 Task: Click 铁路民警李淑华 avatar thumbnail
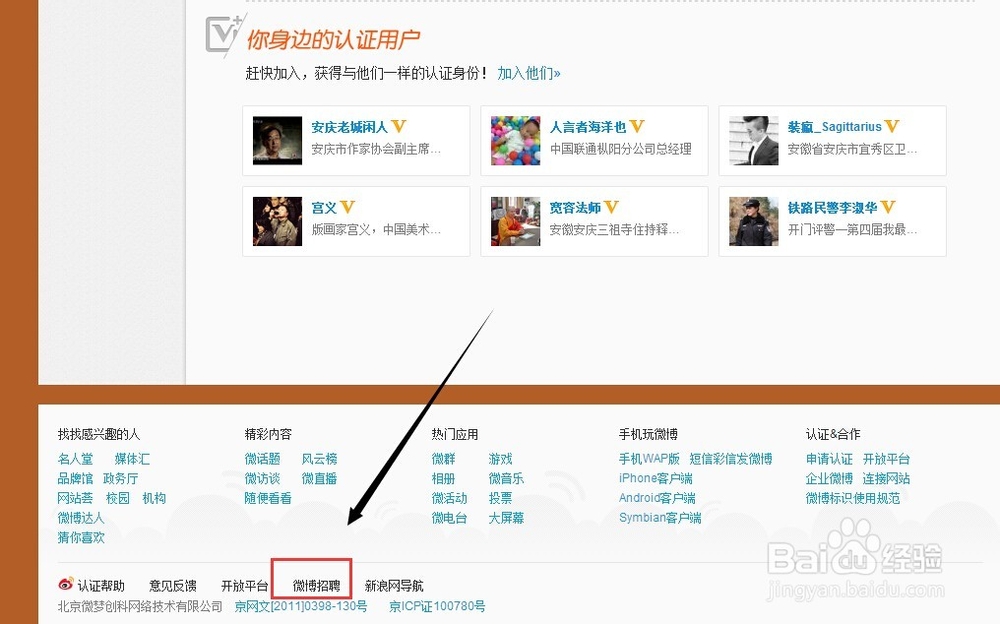(x=754, y=221)
